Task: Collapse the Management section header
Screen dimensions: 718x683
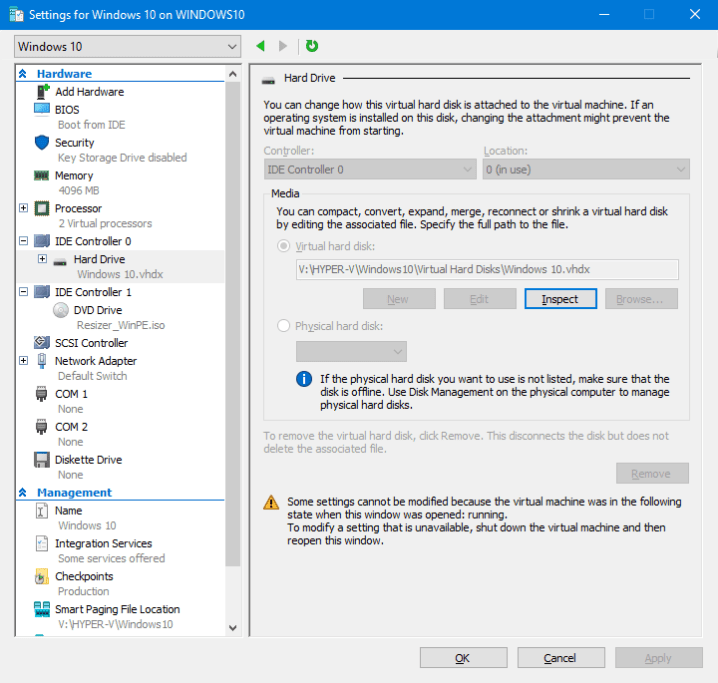Action: pos(24,493)
